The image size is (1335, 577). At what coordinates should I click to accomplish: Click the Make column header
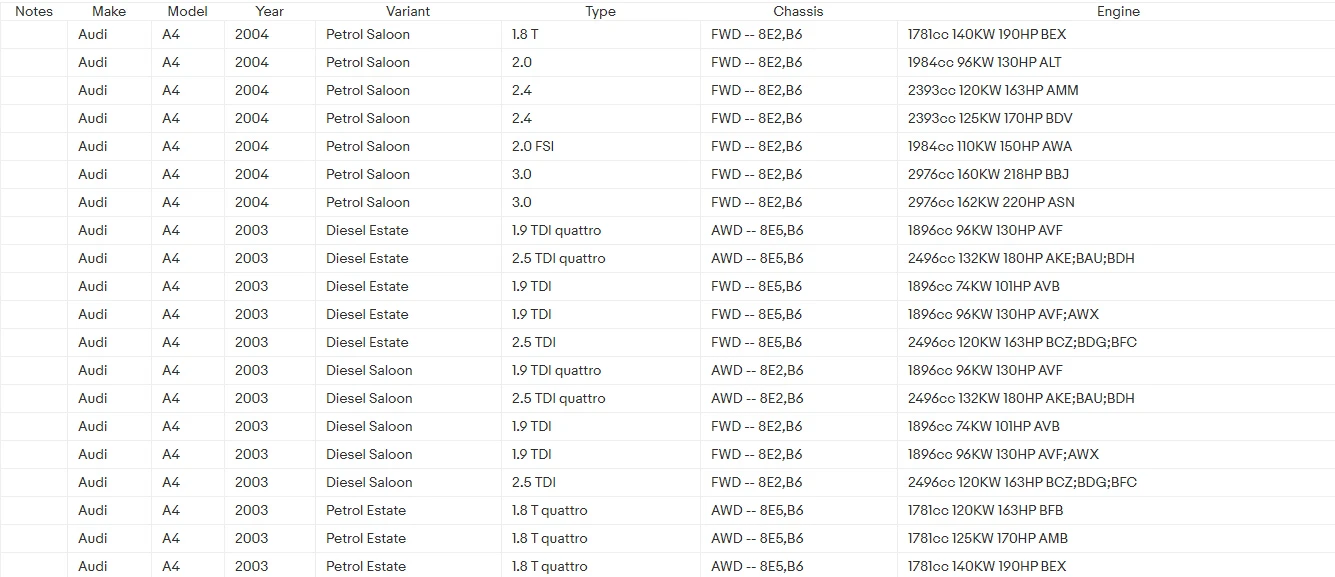tap(109, 11)
